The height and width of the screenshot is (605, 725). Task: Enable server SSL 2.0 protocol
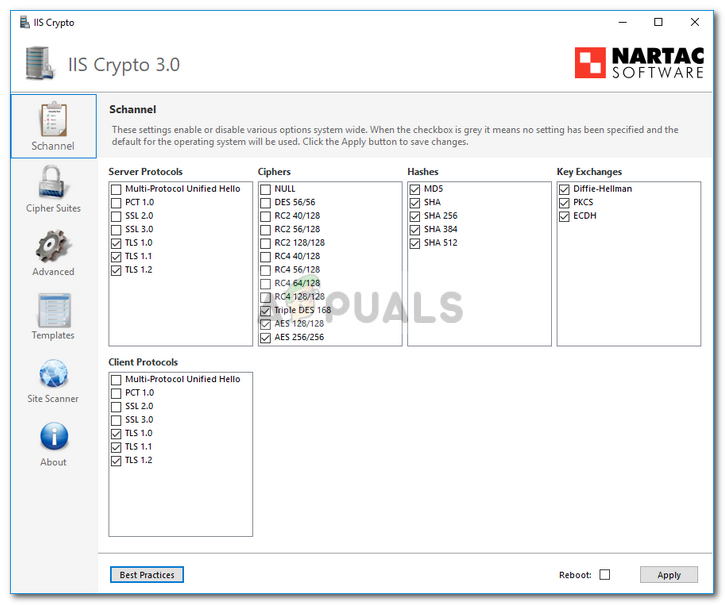pyautogui.click(x=116, y=216)
